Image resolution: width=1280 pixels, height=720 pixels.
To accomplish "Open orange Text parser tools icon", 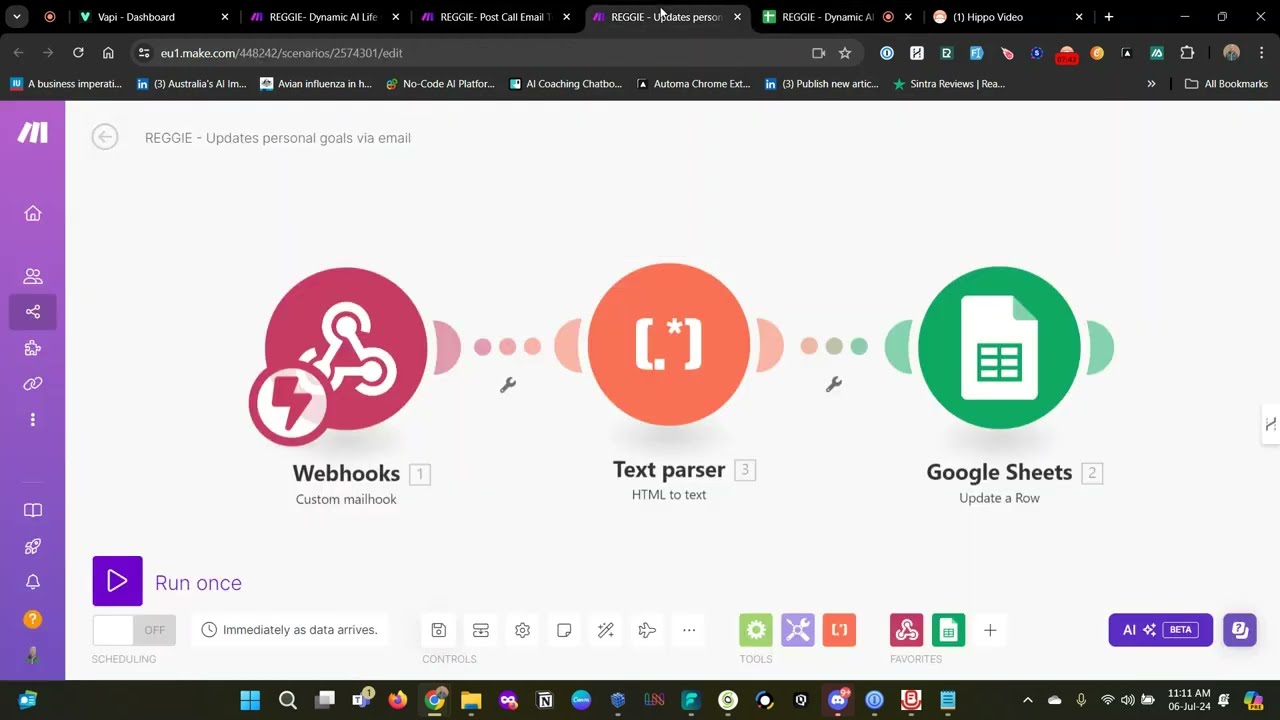I will coord(839,630).
